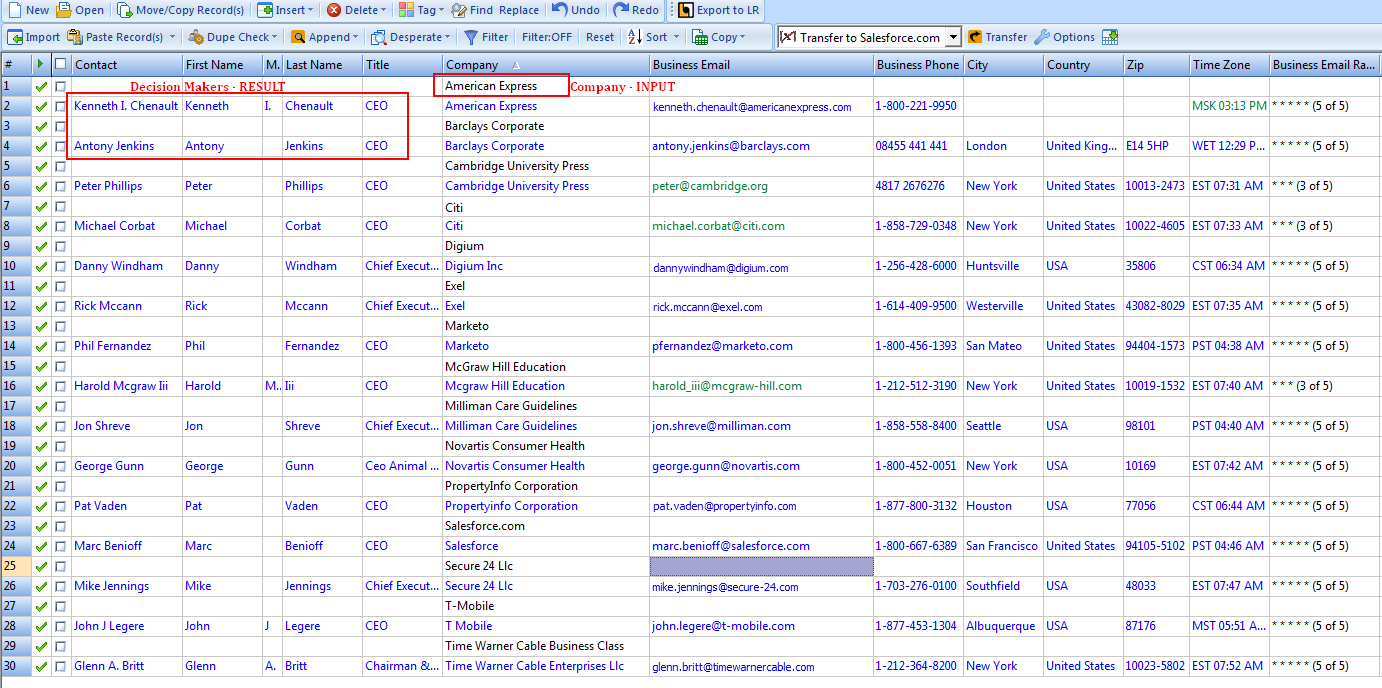The image size is (1382, 688).
Task: Click the Import icon
Action: tap(16, 37)
